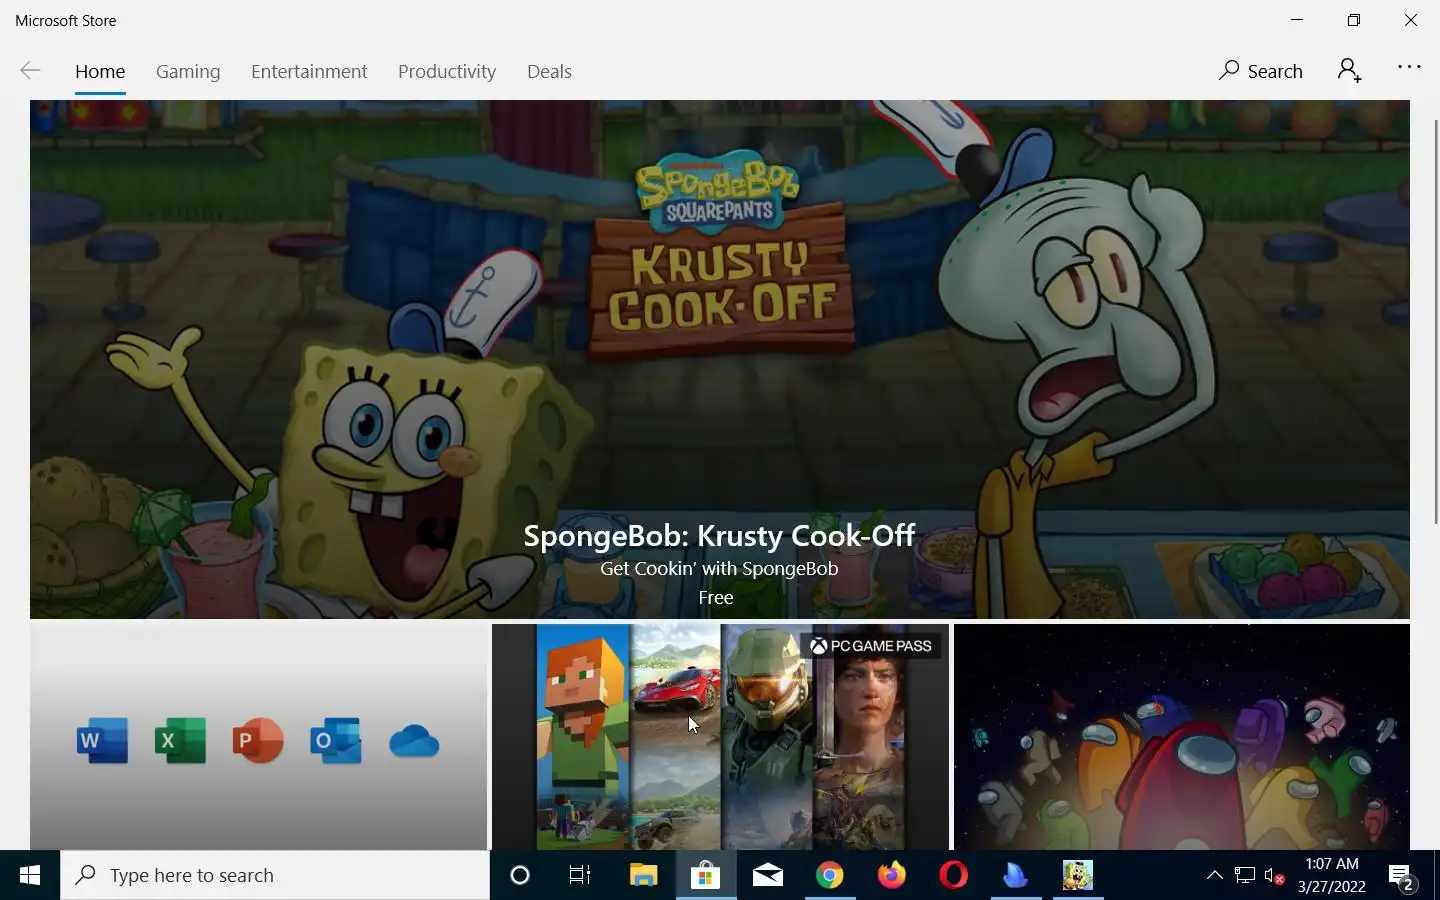This screenshot has width=1440, height=900.
Task: Open the clock and date flyout
Action: (1332, 875)
